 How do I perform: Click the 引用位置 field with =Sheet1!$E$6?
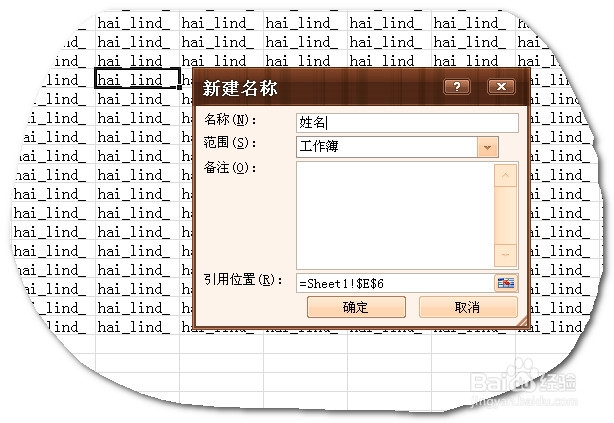395,283
